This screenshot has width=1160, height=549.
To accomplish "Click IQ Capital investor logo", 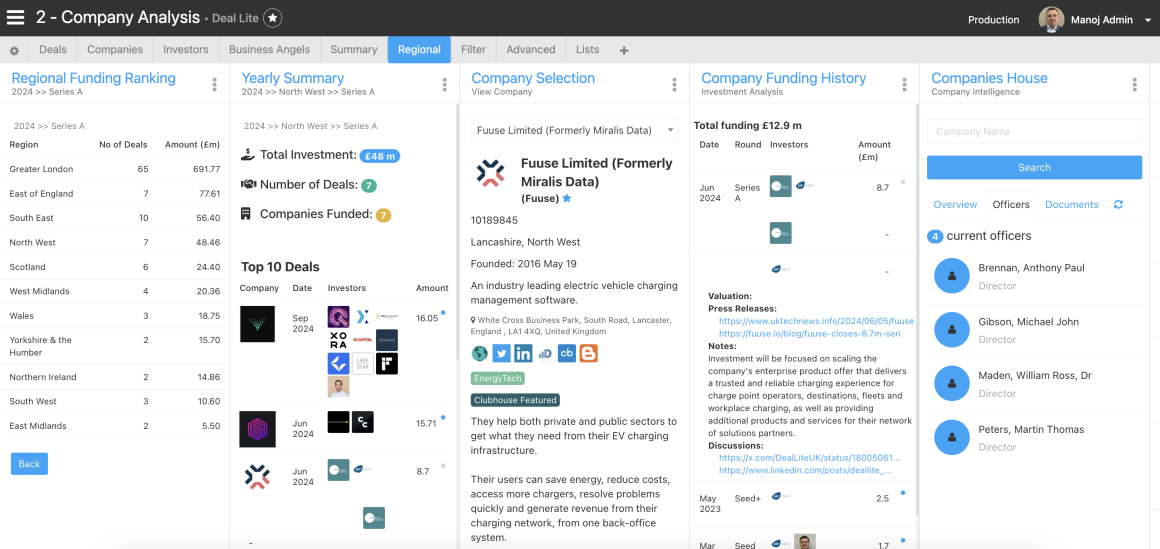I will pyautogui.click(x=362, y=340).
